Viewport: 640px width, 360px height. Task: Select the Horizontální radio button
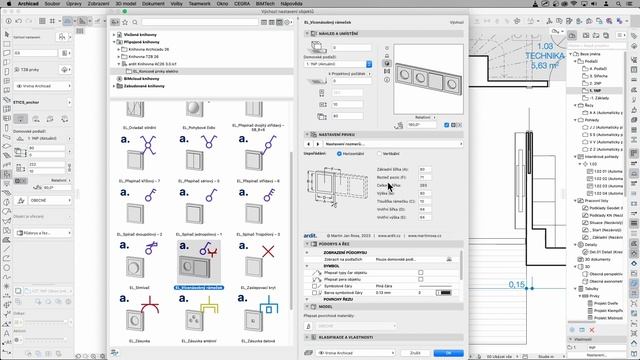click(x=339, y=154)
